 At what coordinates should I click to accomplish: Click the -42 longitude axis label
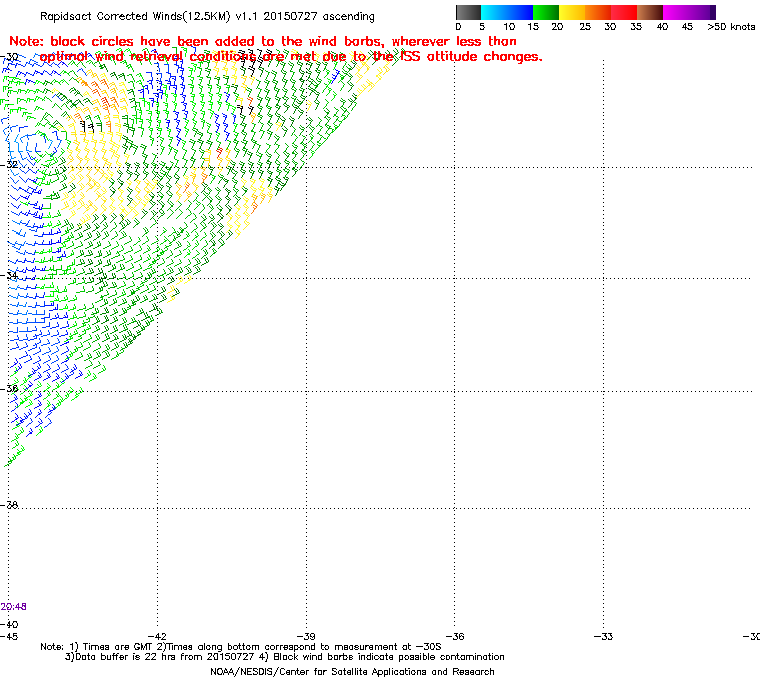(157, 636)
